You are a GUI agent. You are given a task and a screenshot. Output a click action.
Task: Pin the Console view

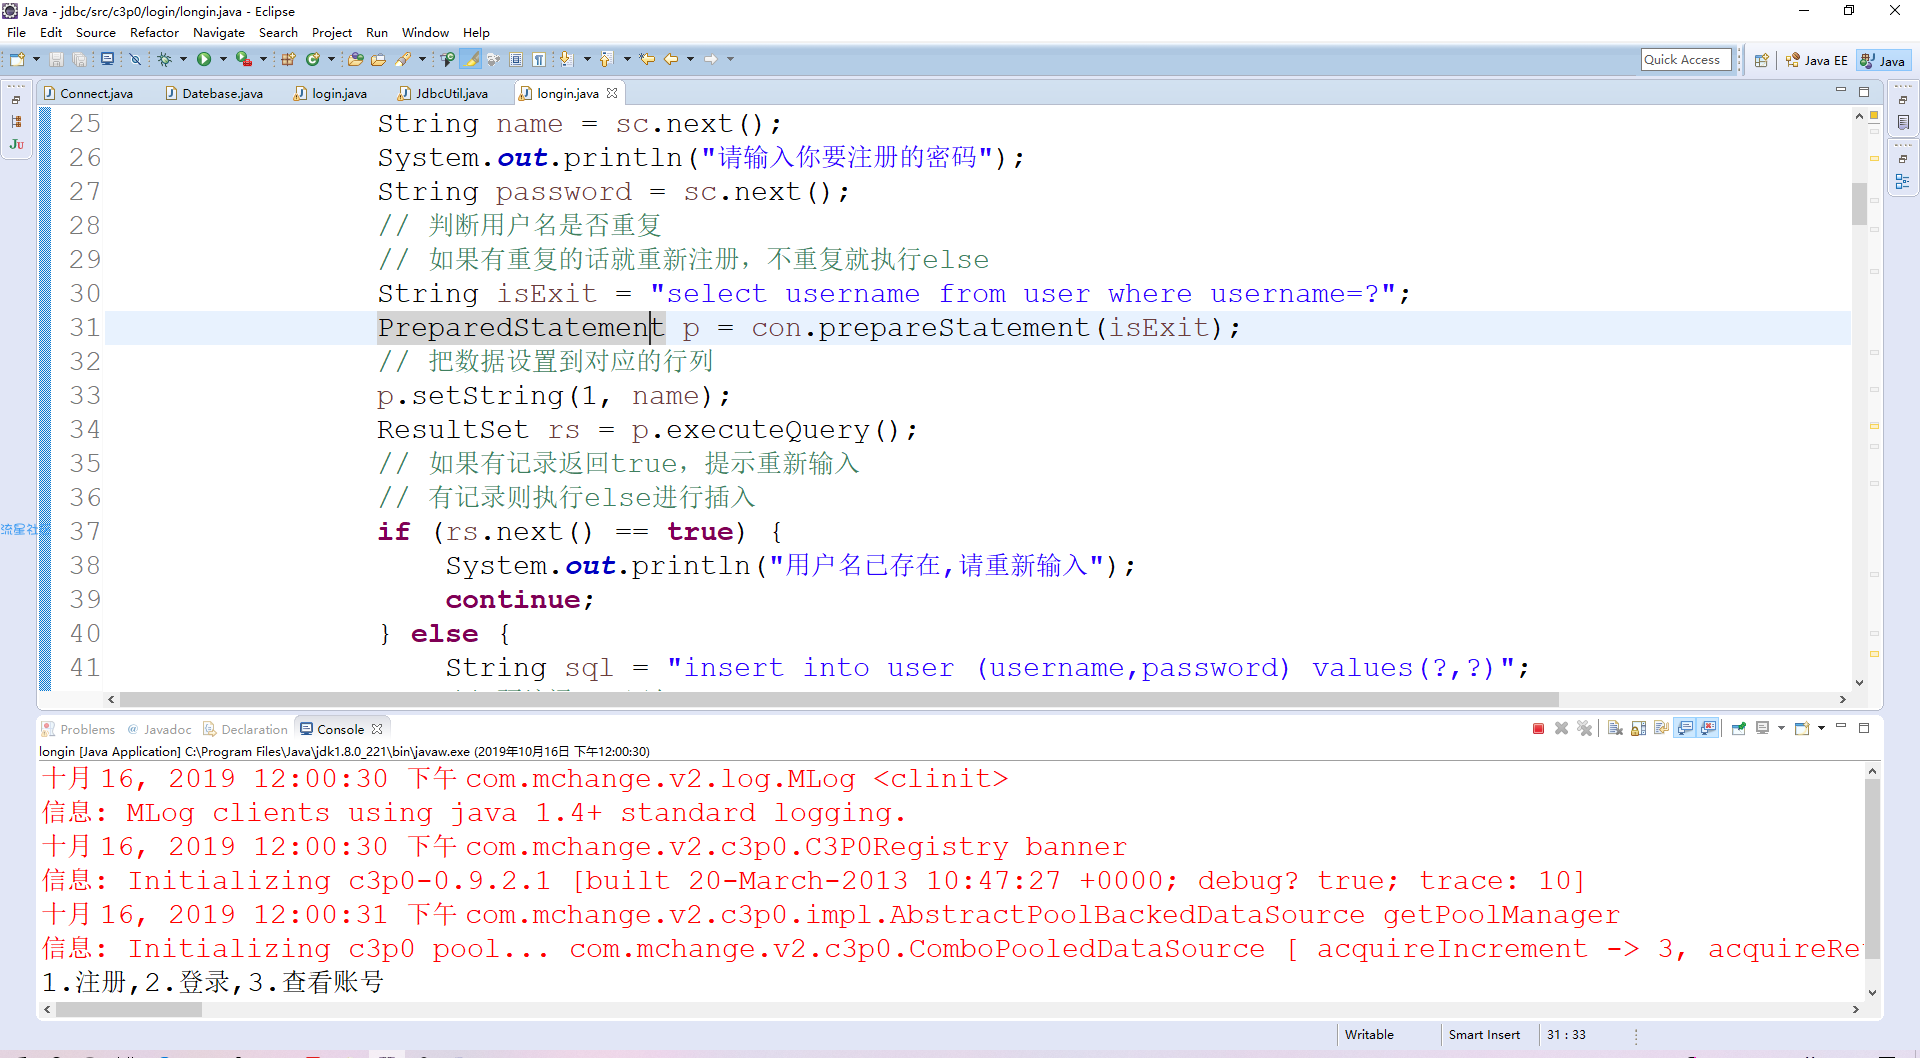(1739, 729)
